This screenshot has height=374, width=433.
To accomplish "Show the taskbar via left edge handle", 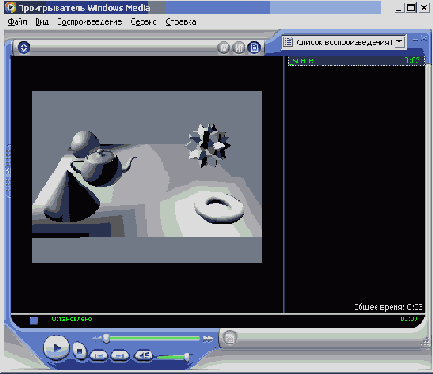I will pyautogui.click(x=8, y=172).
